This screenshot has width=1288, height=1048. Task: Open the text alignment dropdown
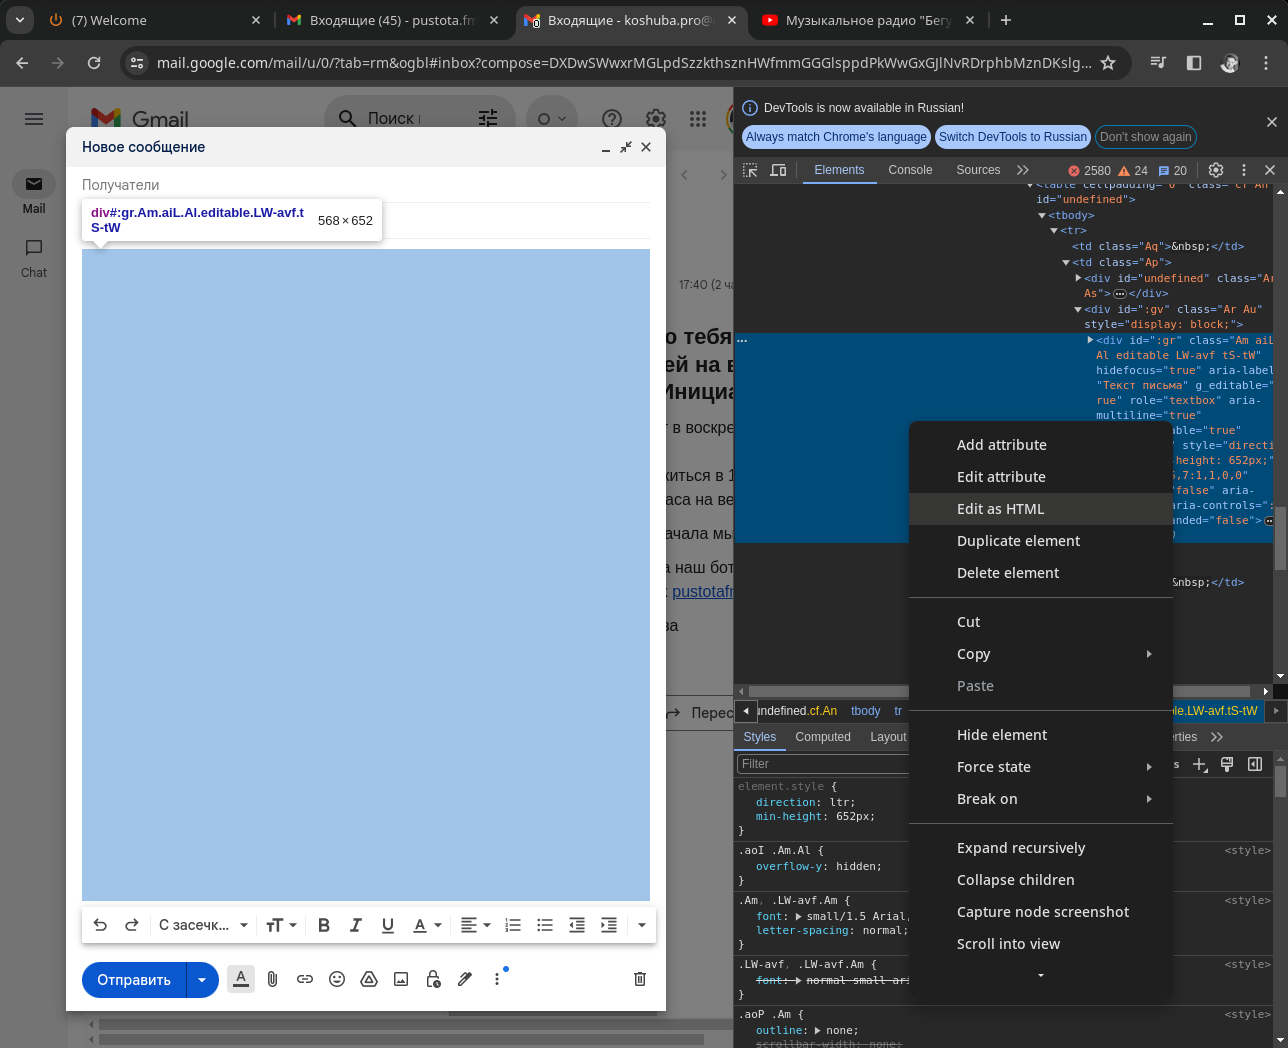tap(475, 925)
